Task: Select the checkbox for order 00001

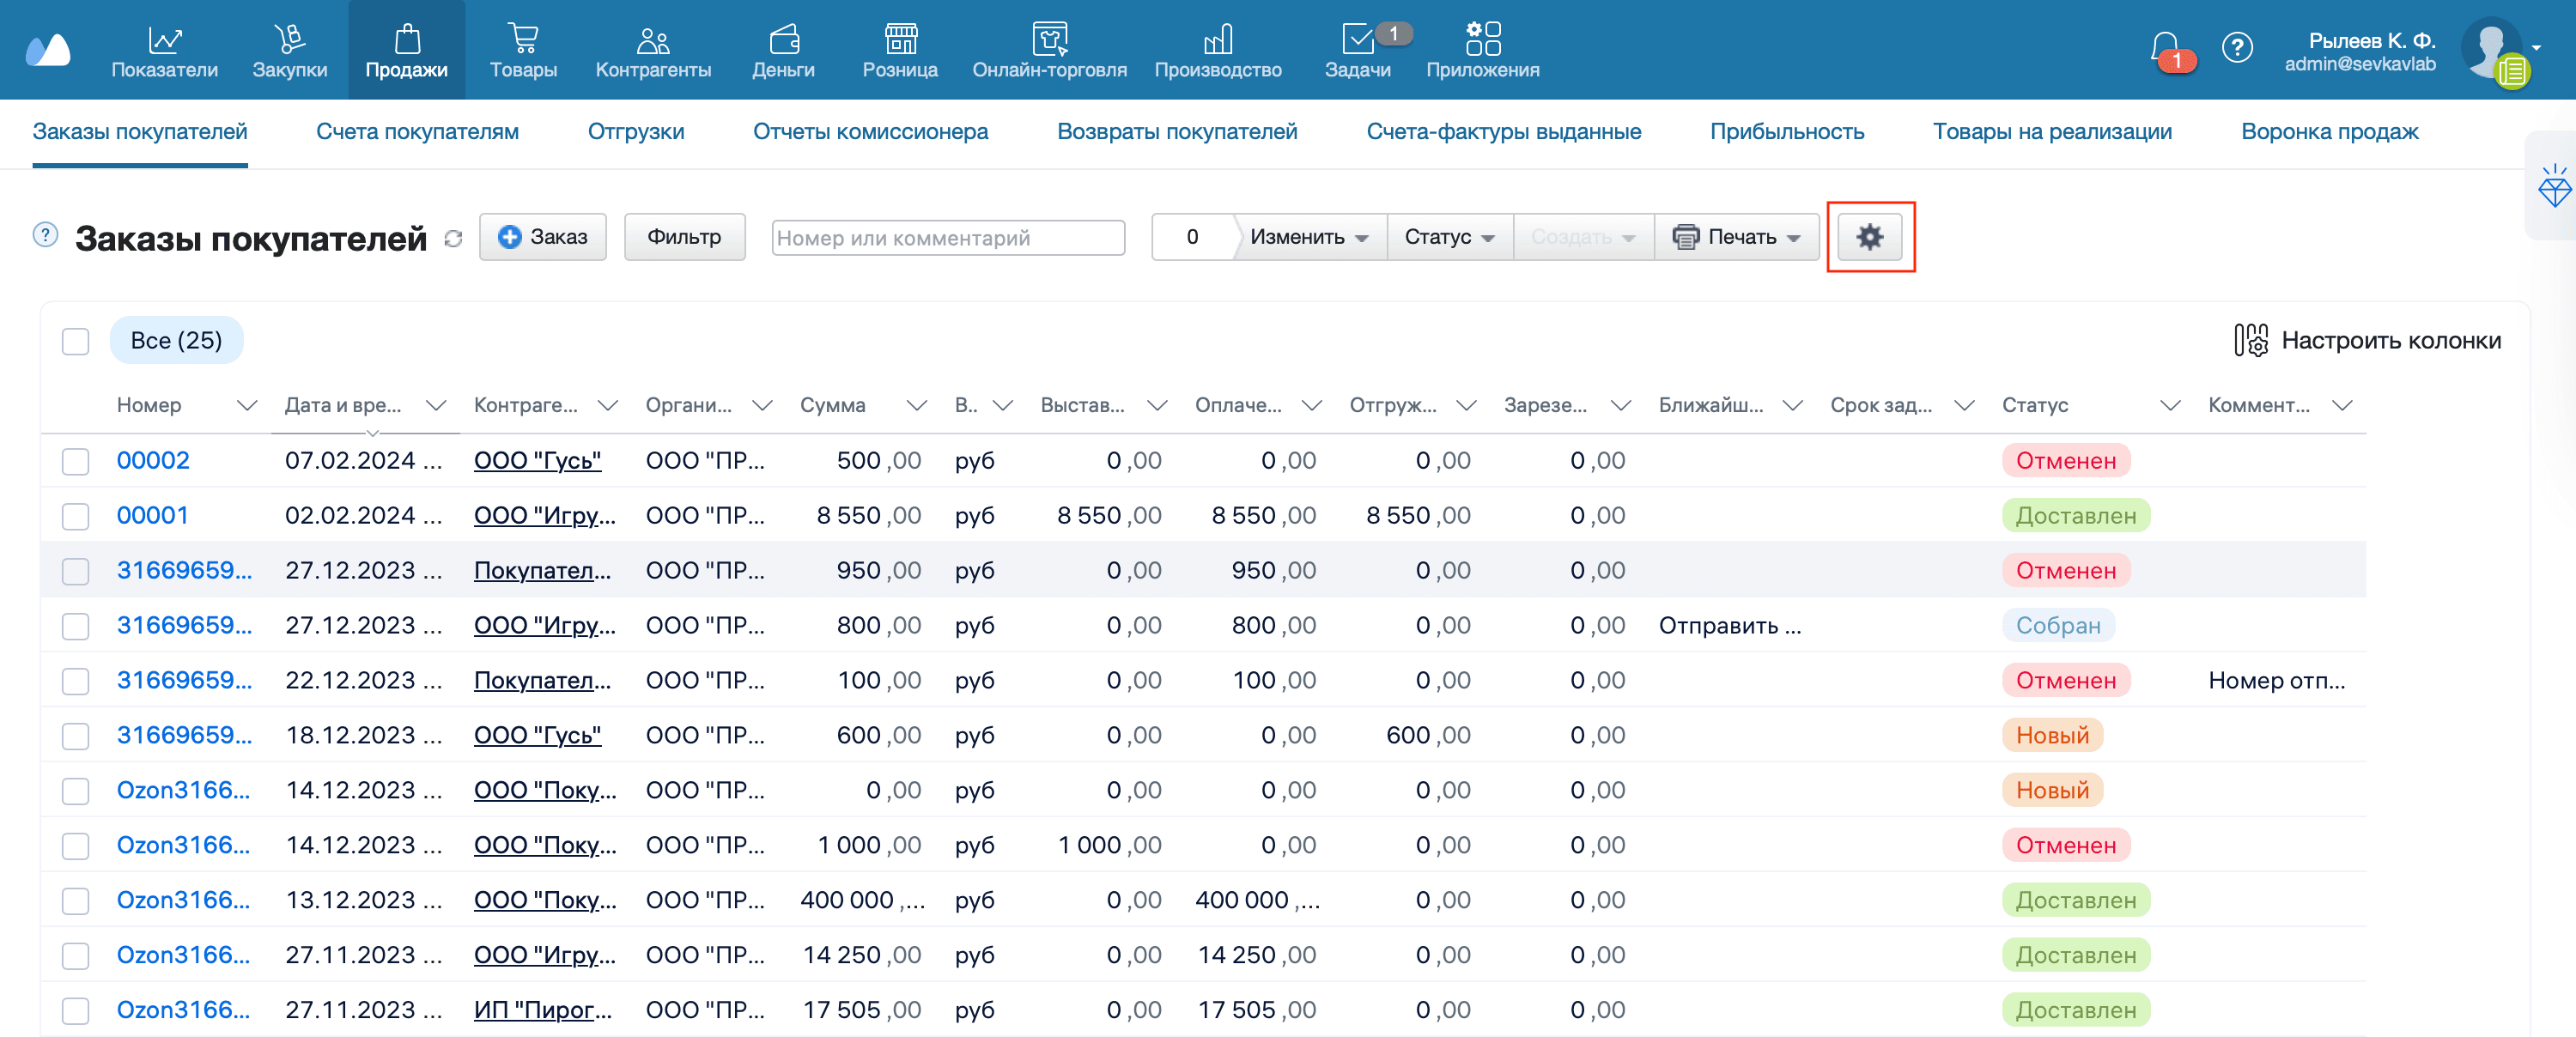Action: pos(76,516)
